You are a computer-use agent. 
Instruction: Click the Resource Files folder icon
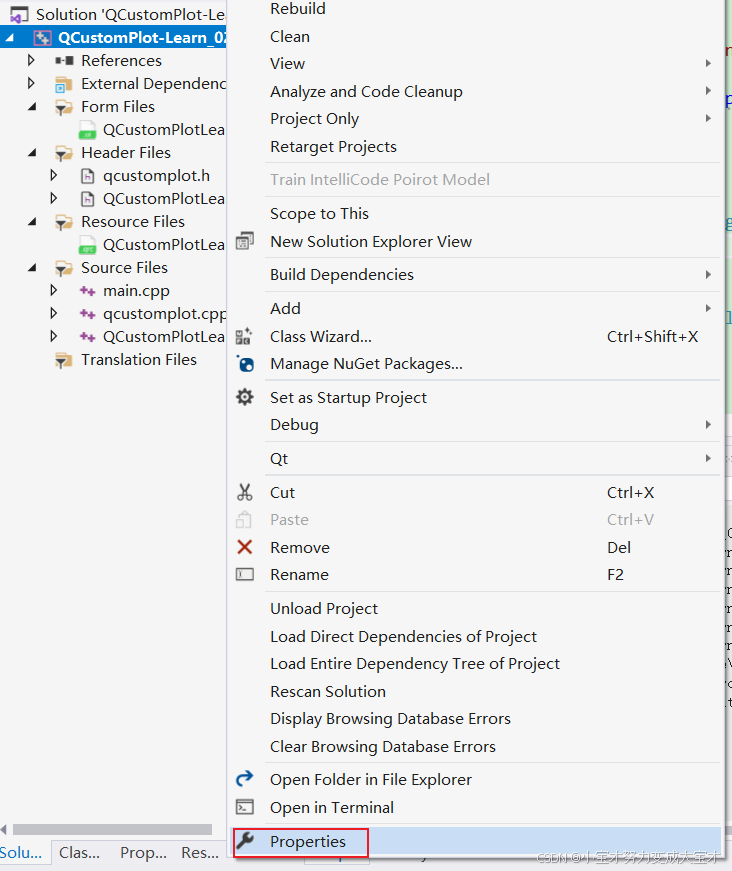pyautogui.click(x=64, y=222)
